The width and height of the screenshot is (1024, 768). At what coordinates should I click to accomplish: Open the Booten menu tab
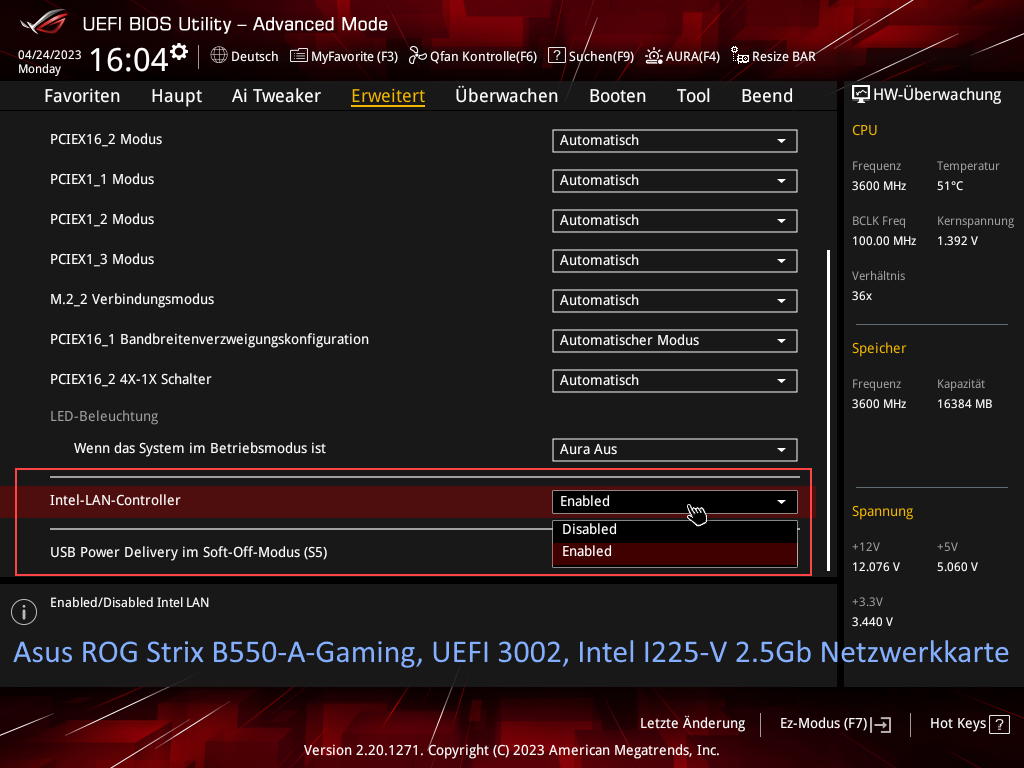point(617,95)
